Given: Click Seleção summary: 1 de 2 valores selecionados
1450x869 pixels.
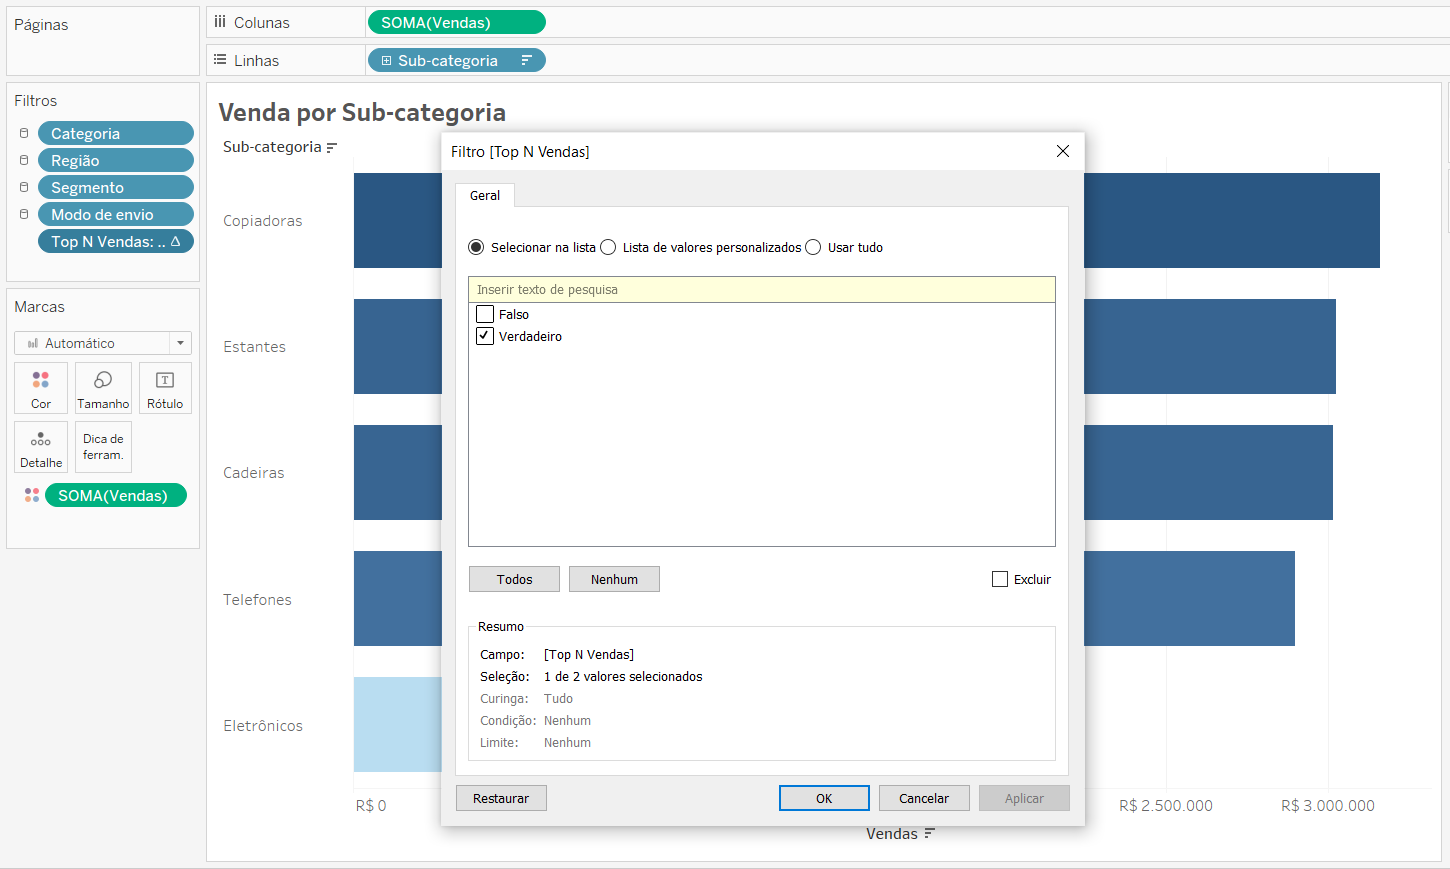Looking at the screenshot, I should click(x=623, y=677).
